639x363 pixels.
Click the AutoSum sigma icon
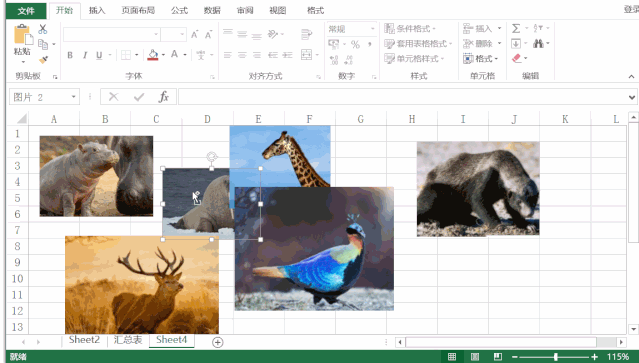point(516,29)
